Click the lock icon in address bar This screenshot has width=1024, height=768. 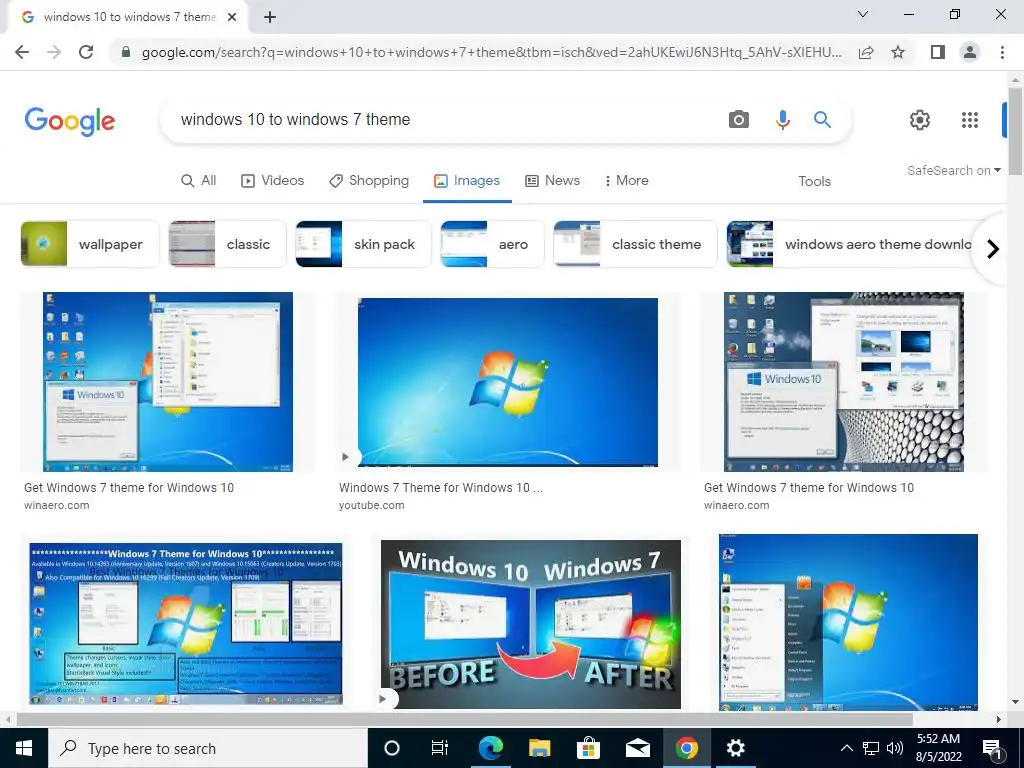pos(126,52)
